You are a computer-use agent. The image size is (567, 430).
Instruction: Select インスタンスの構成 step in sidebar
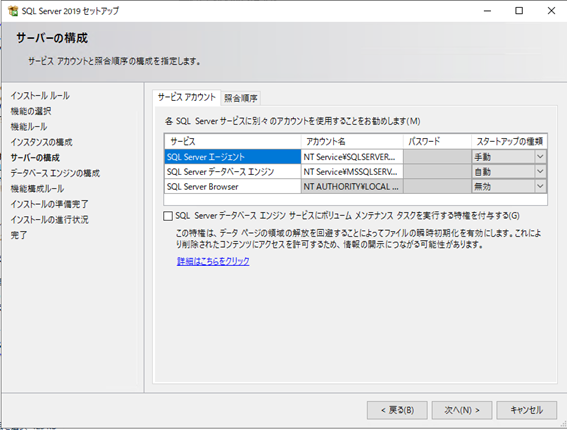click(41, 142)
